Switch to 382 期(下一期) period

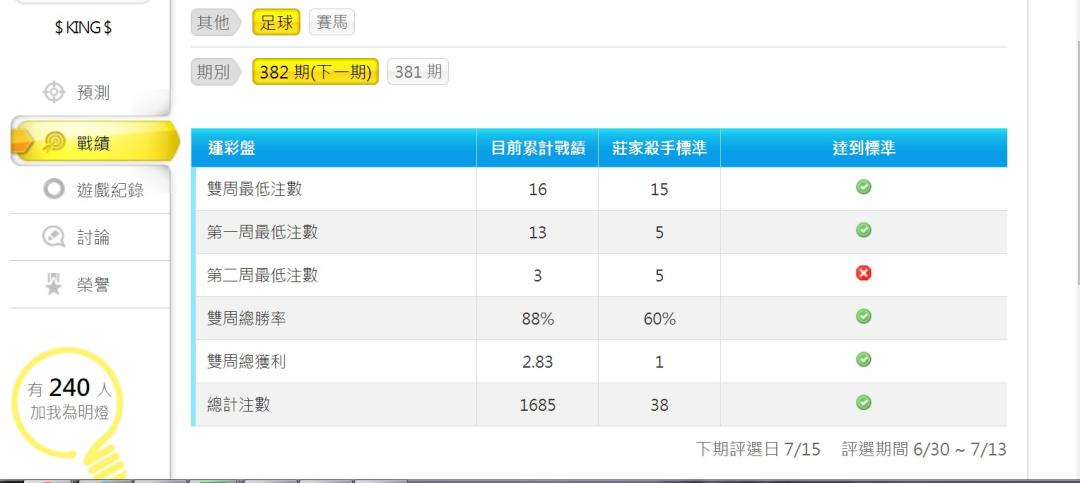click(x=315, y=72)
